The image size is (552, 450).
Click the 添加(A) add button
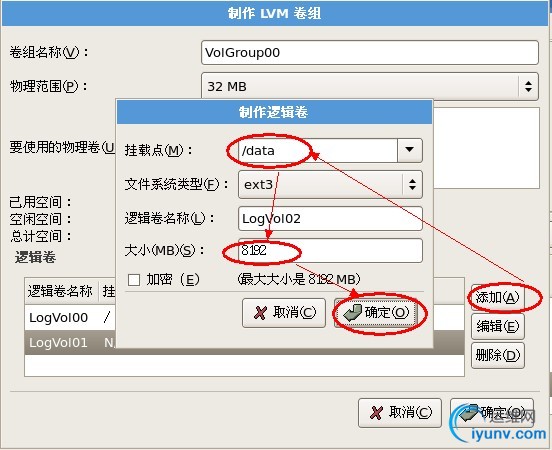pyautogui.click(x=497, y=298)
